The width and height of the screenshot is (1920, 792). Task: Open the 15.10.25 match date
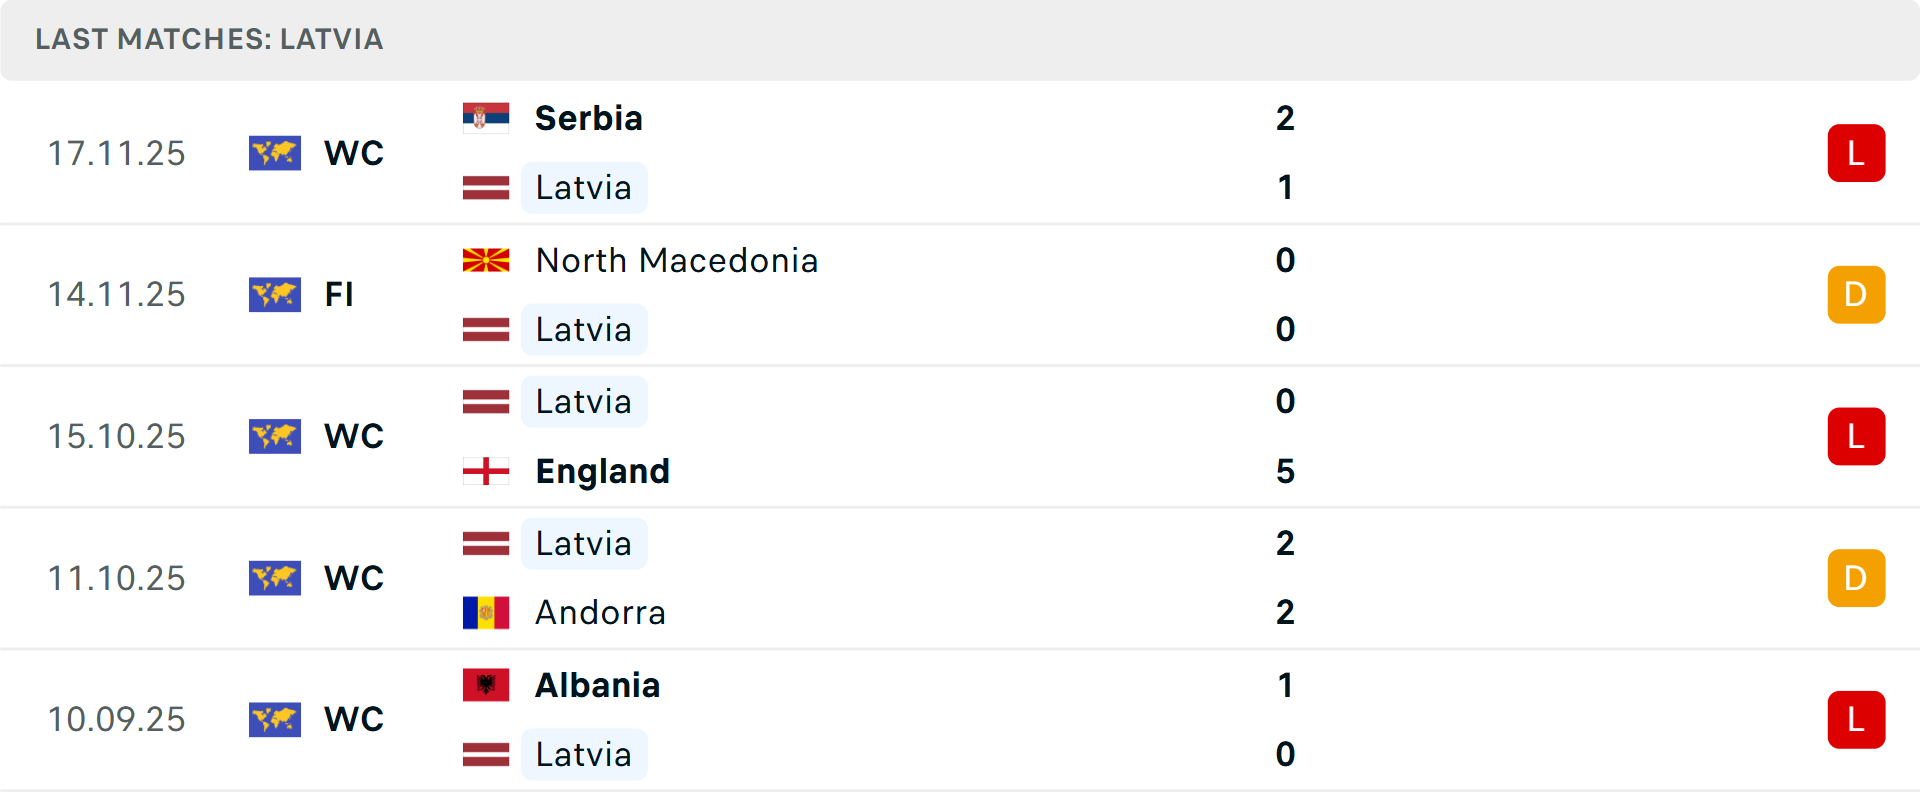point(117,437)
